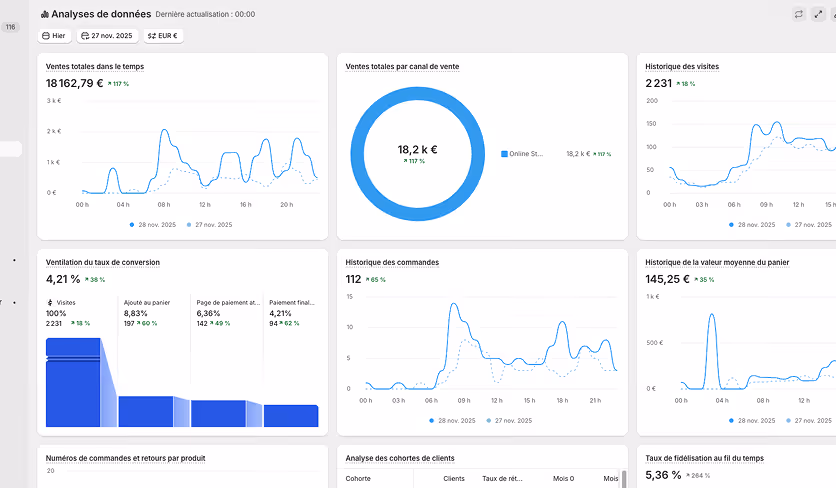The width and height of the screenshot is (836, 488).
Task: Click the 28 nov. 2025 legend in visits chart
Action: [x=752, y=225]
